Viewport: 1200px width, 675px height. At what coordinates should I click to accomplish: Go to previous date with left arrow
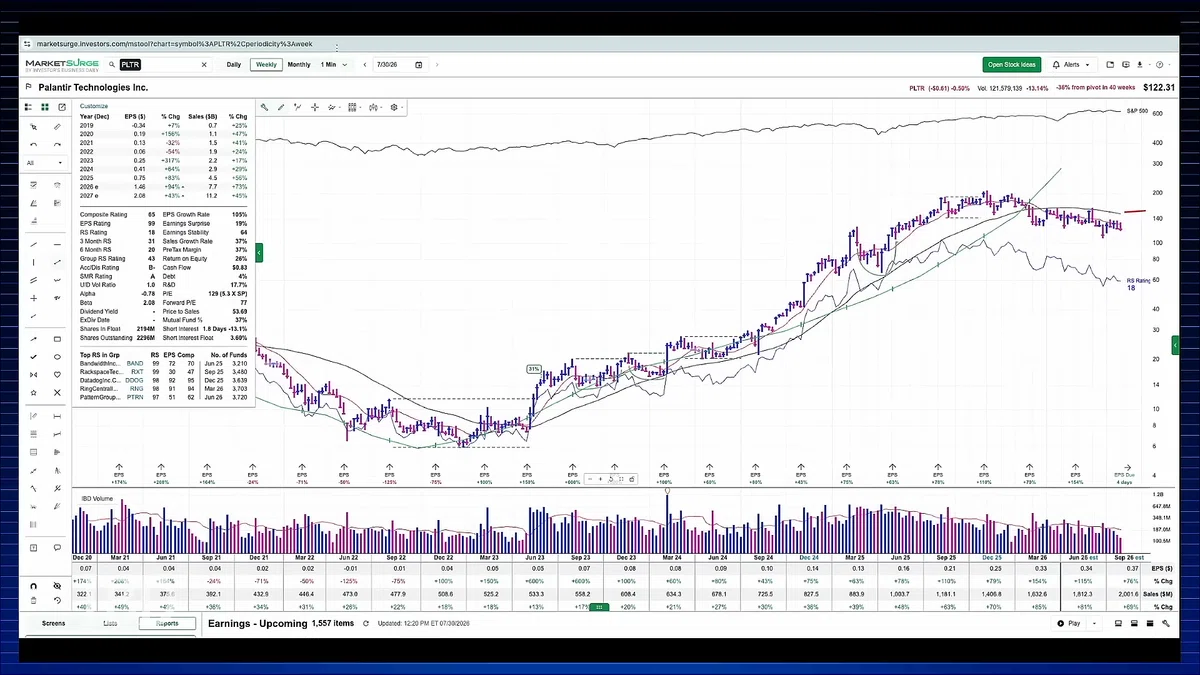pos(365,64)
